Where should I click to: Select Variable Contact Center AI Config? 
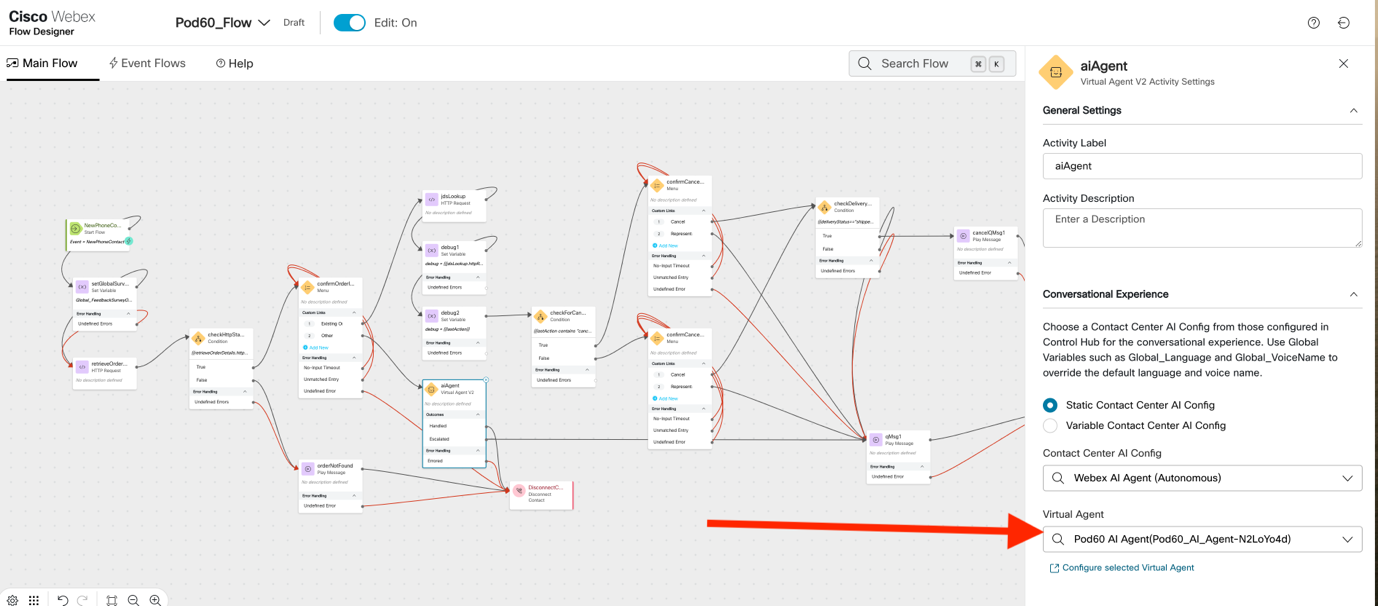click(1050, 426)
